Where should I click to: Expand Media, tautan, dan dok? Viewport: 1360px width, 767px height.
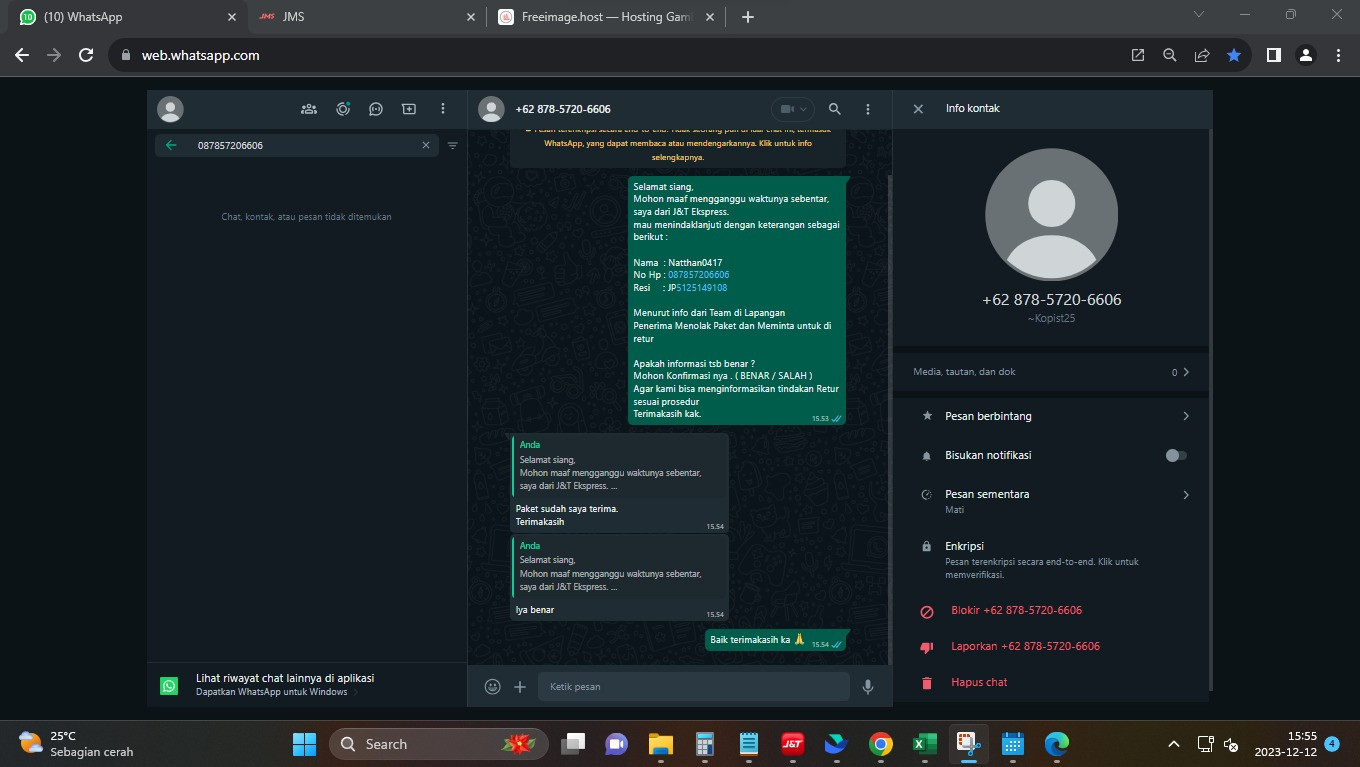(1051, 372)
